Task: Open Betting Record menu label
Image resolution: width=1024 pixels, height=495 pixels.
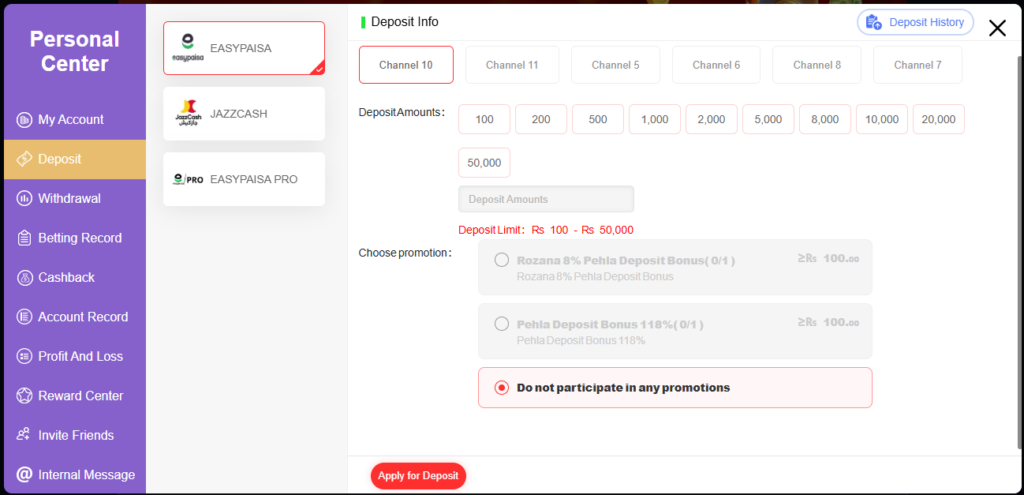Action: 80,238
